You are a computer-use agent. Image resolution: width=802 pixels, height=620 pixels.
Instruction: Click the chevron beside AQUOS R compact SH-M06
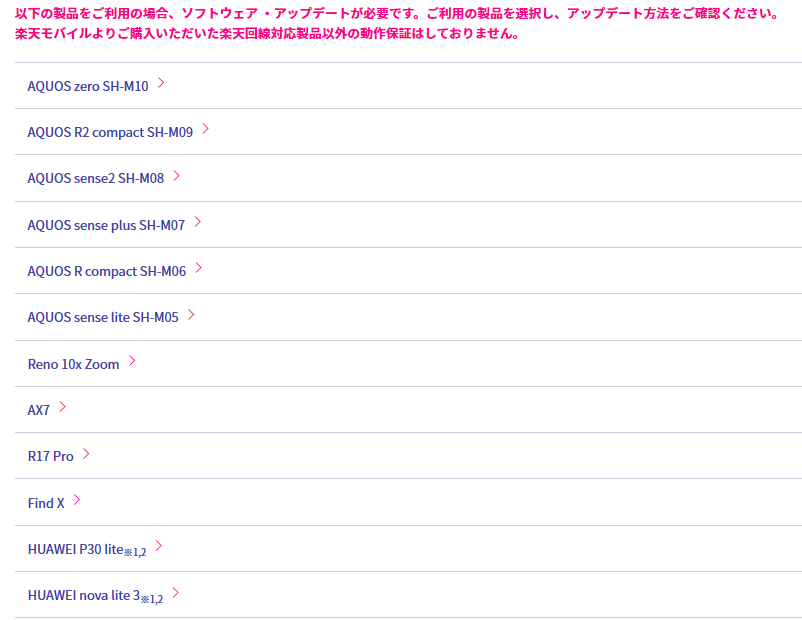(198, 268)
